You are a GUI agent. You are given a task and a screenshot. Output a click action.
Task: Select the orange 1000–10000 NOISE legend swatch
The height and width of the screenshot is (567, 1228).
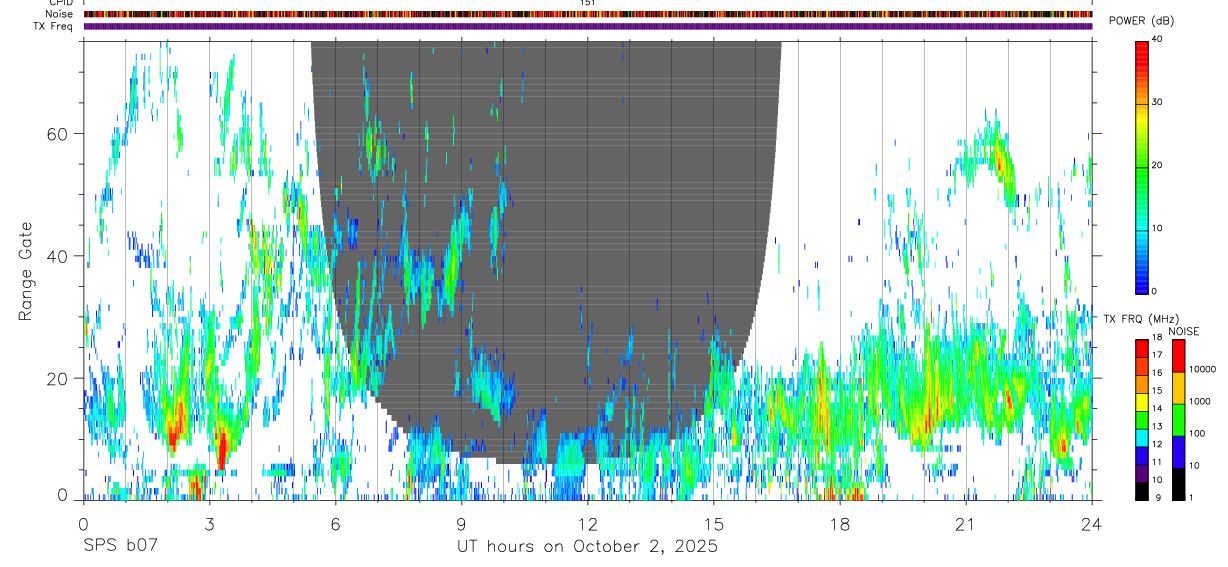[x=1179, y=388]
